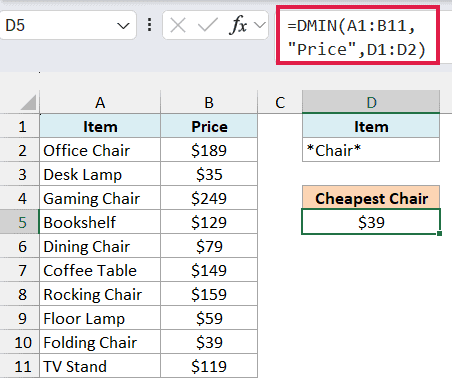Select row 5 header
Viewport: 452px width, 378px height.
tap(20, 222)
